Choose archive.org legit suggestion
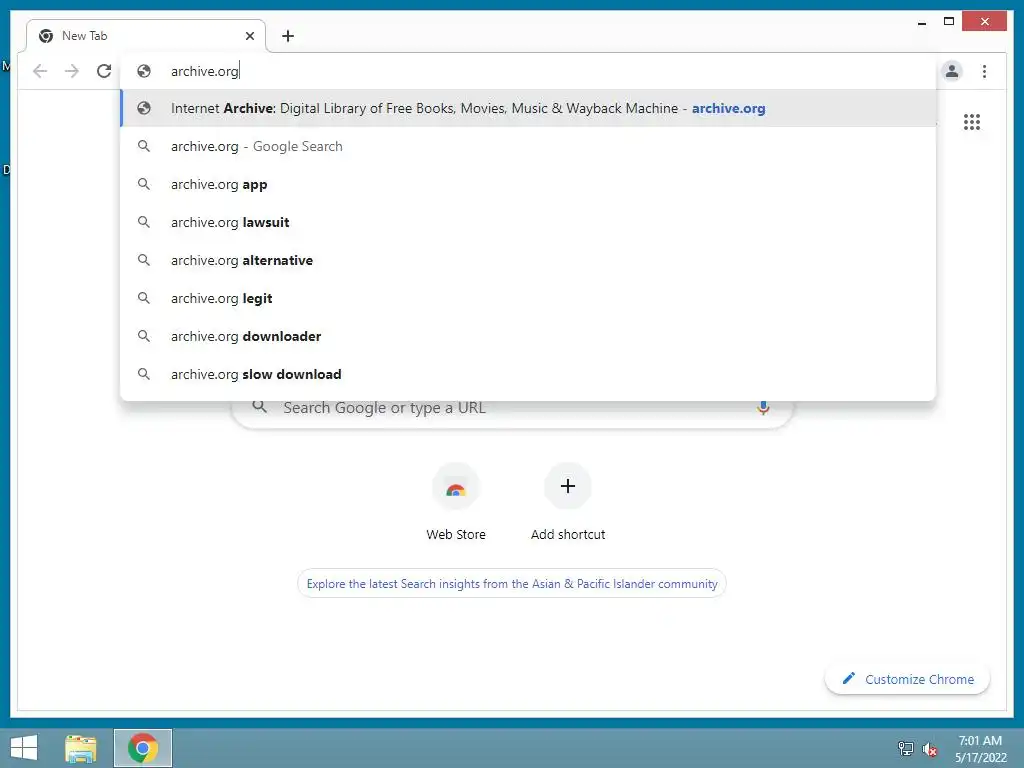The image size is (1024, 768). tap(528, 298)
